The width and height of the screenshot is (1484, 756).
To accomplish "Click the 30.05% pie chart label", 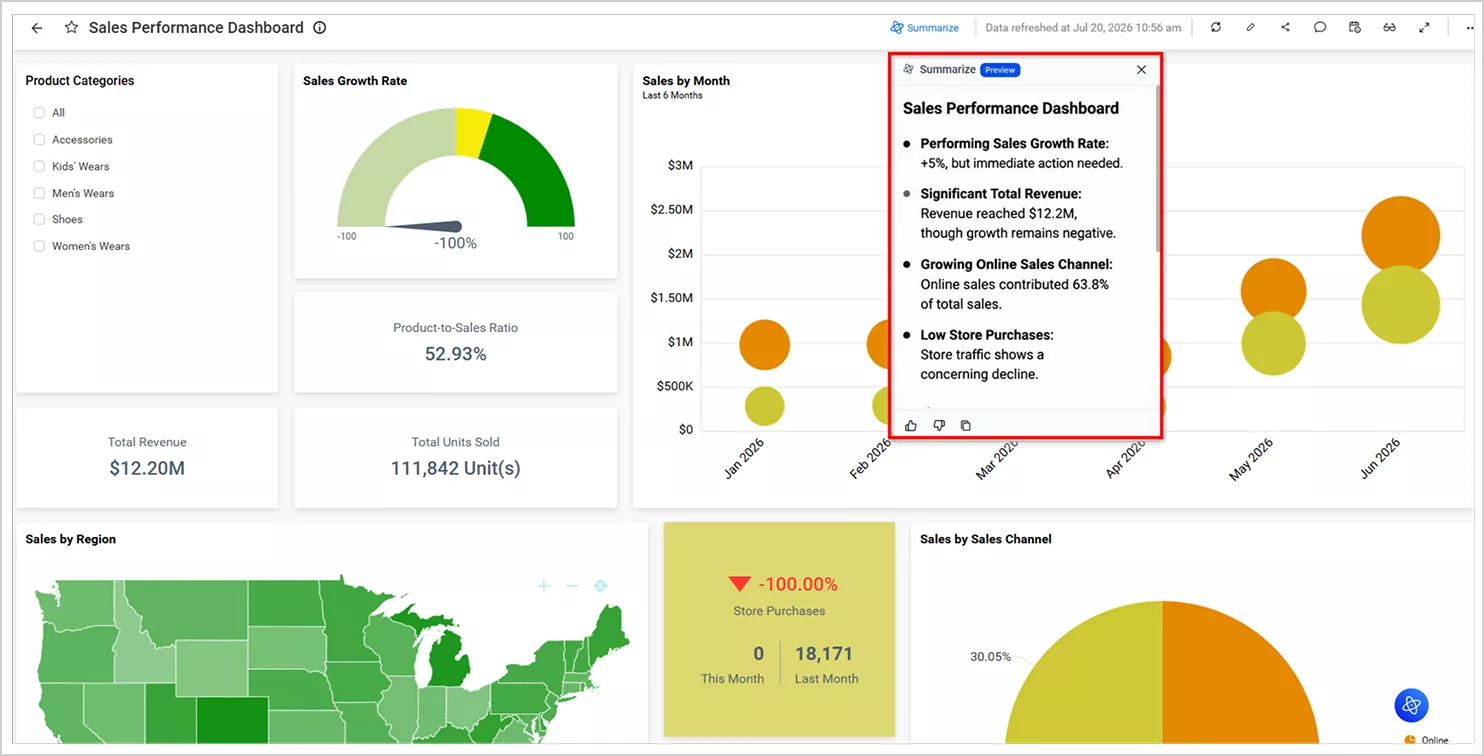I will (x=990, y=657).
